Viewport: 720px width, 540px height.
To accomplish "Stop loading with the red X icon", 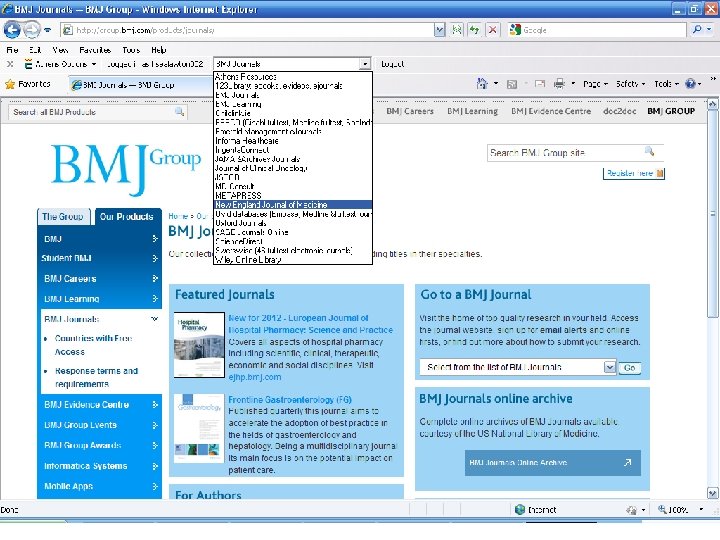I will pyautogui.click(x=492, y=30).
